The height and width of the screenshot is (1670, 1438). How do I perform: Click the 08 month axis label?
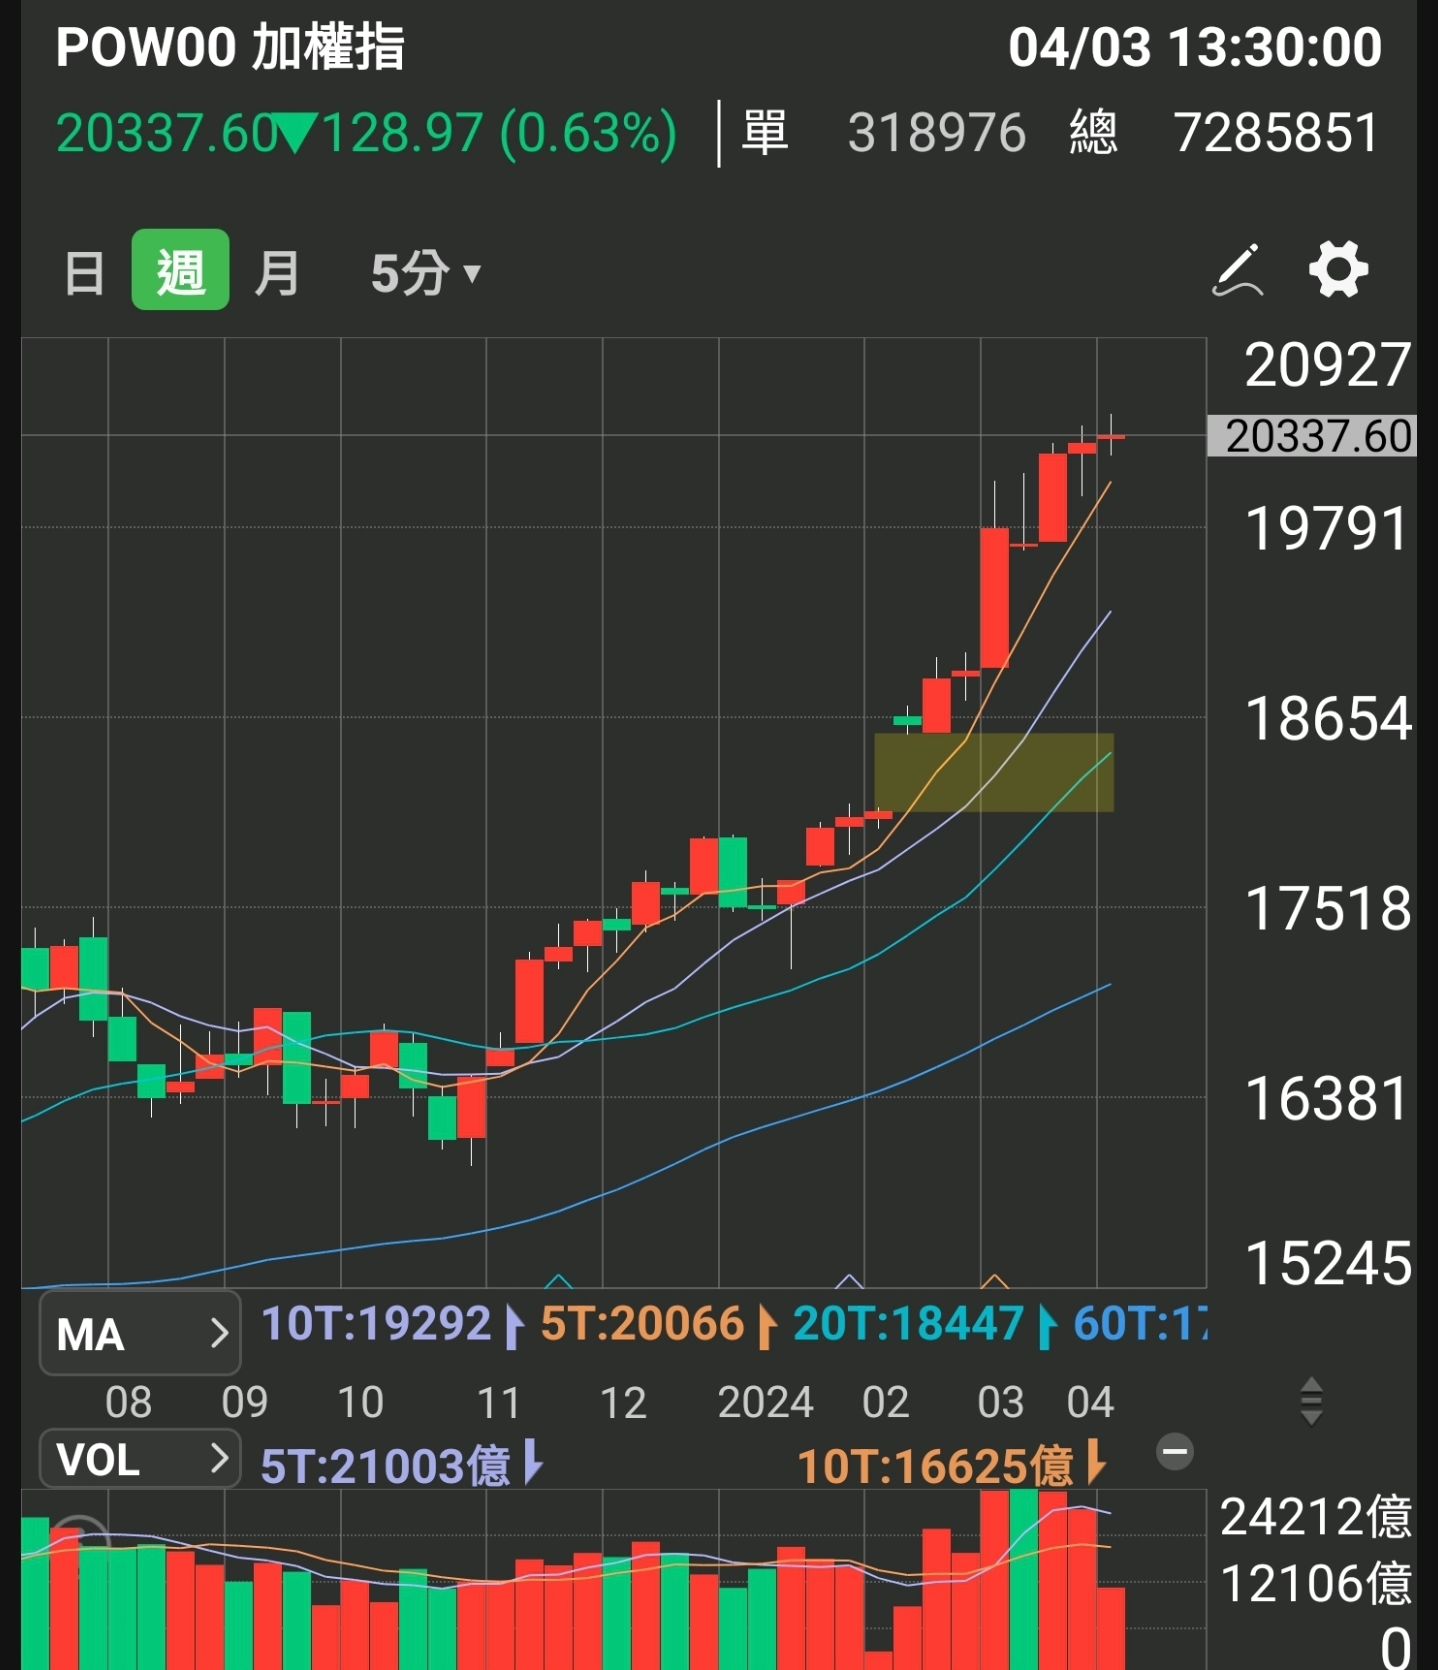(129, 1402)
